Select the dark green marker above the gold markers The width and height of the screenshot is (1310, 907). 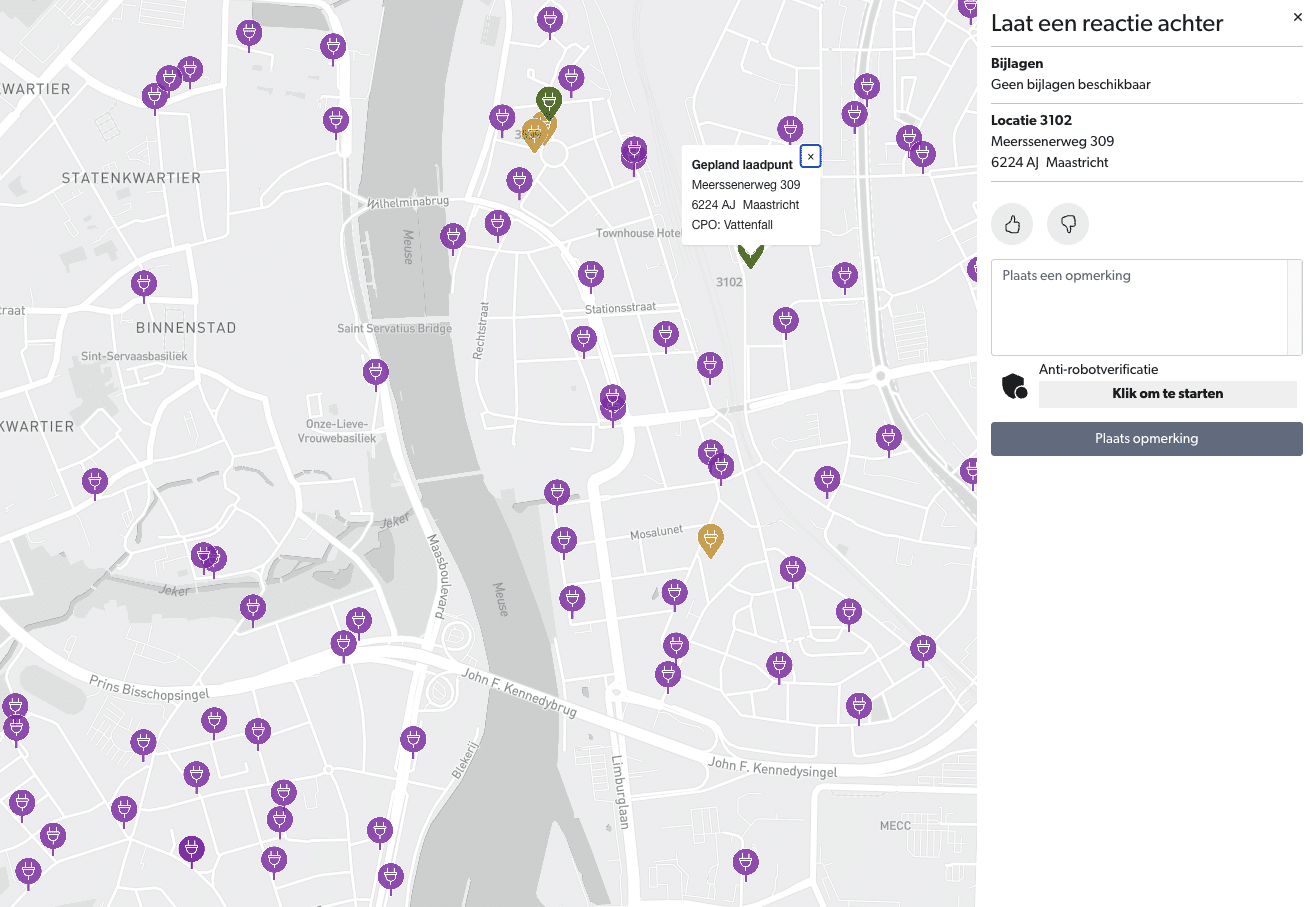[x=548, y=100]
